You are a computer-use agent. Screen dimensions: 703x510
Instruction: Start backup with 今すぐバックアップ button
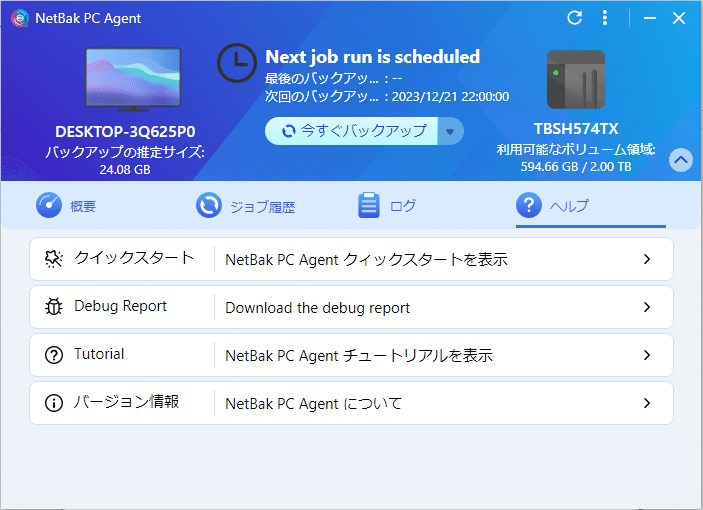[x=351, y=131]
